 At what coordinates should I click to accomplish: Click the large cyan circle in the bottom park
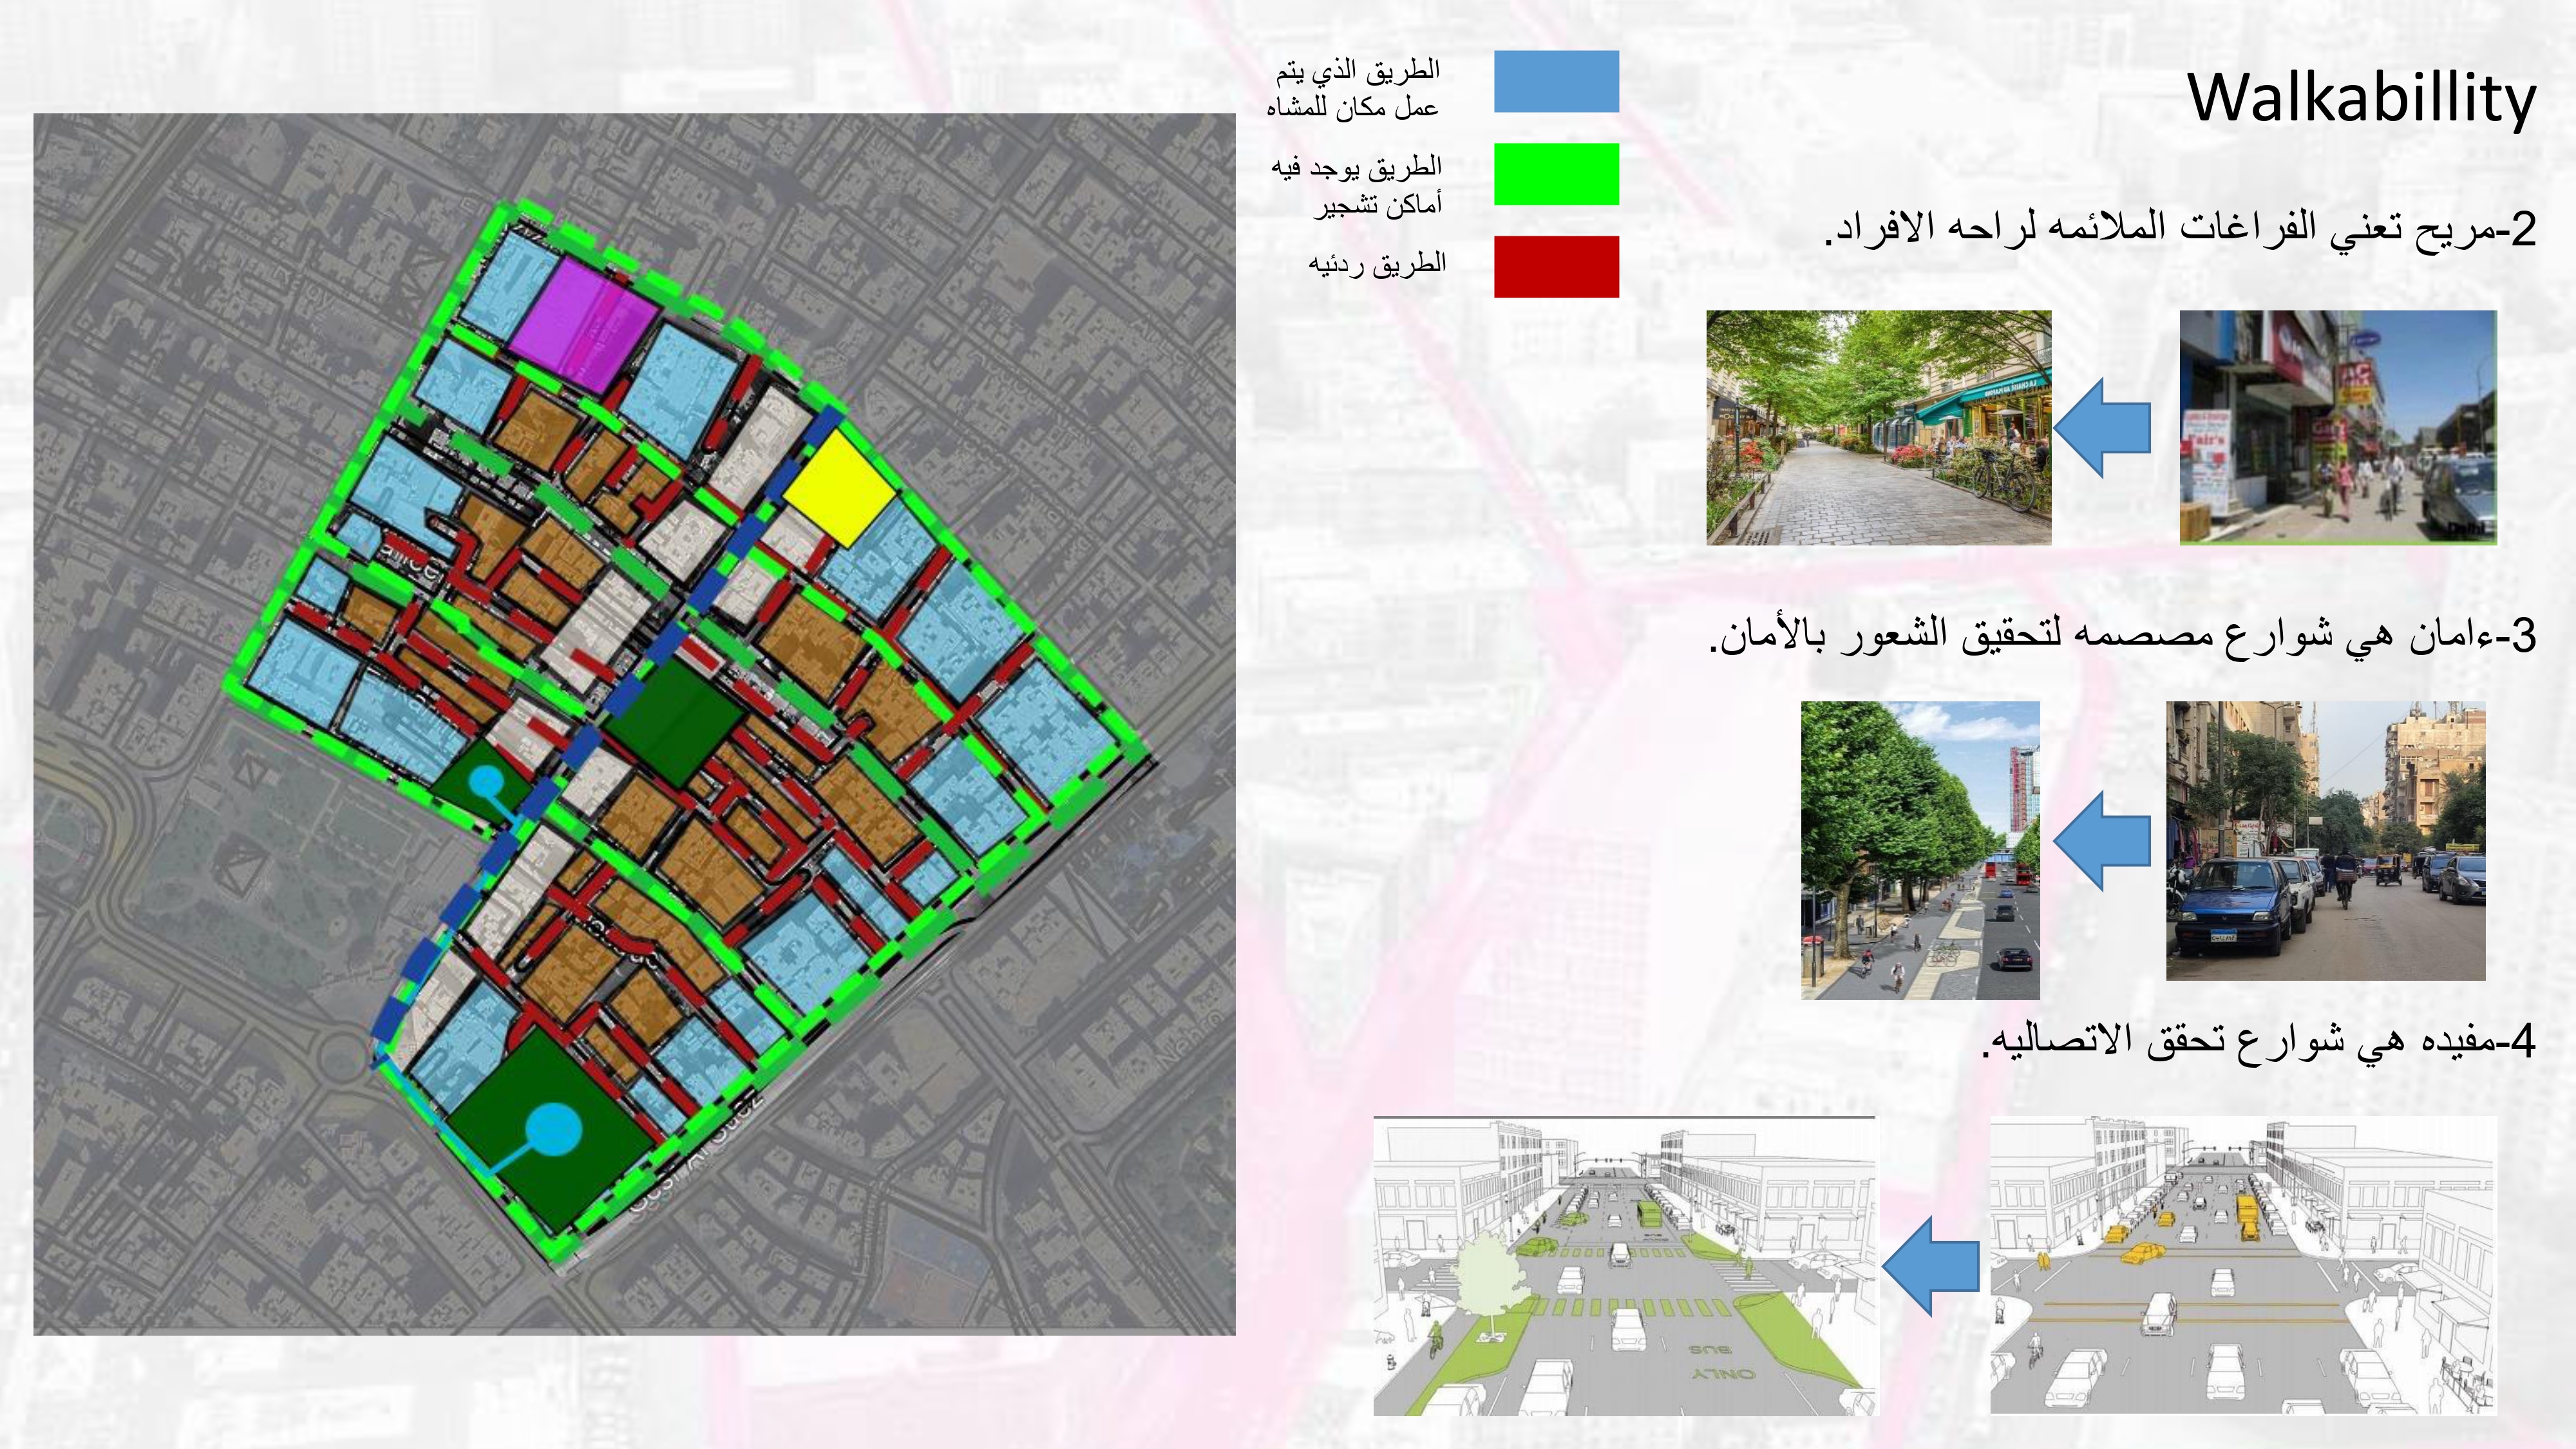553,1129
